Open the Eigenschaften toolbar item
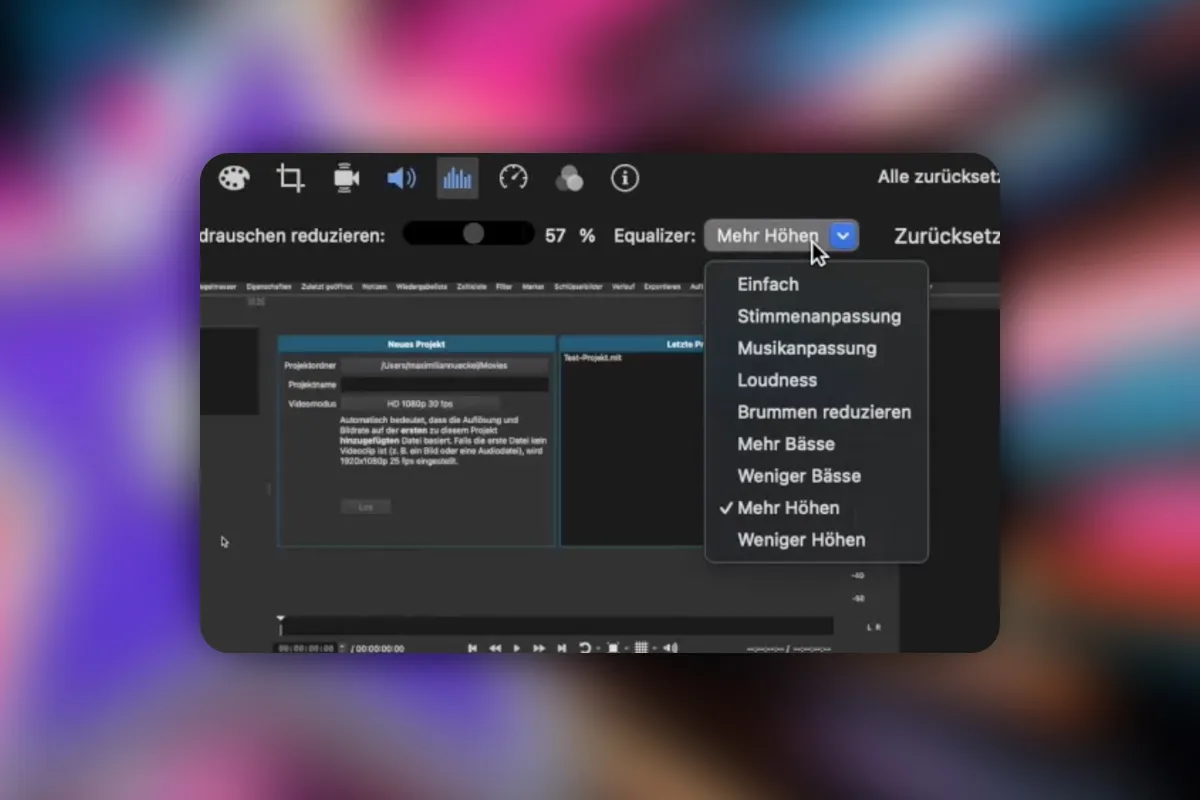The image size is (1200, 800). (x=269, y=287)
